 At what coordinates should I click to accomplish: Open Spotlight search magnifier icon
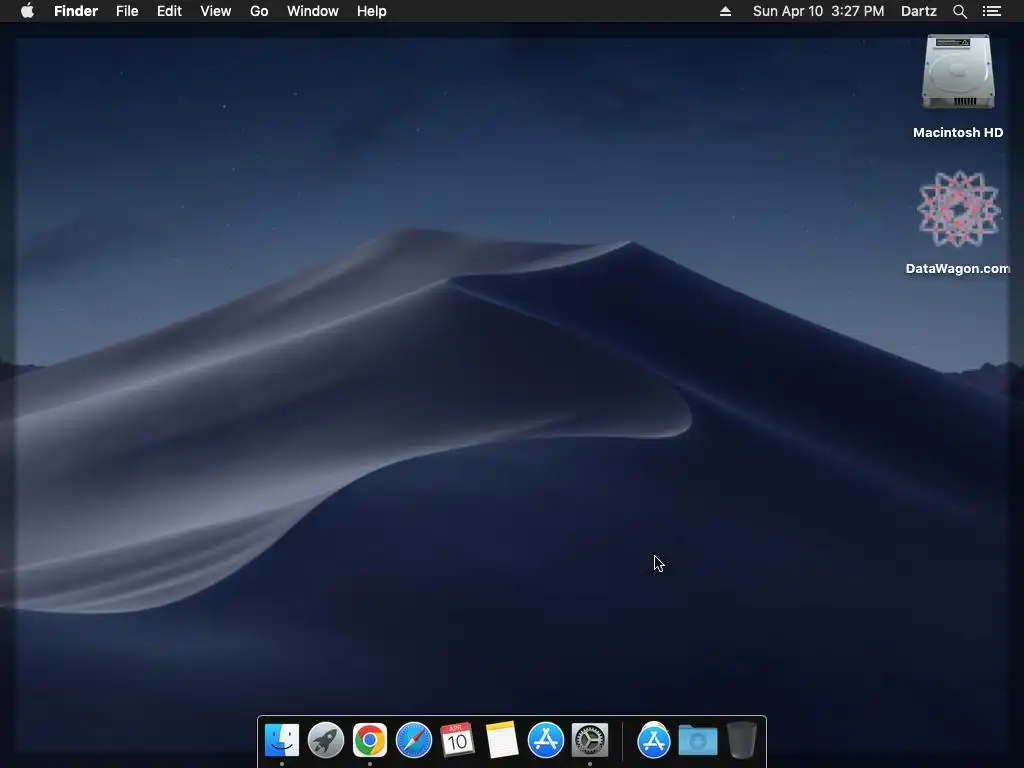coord(959,11)
